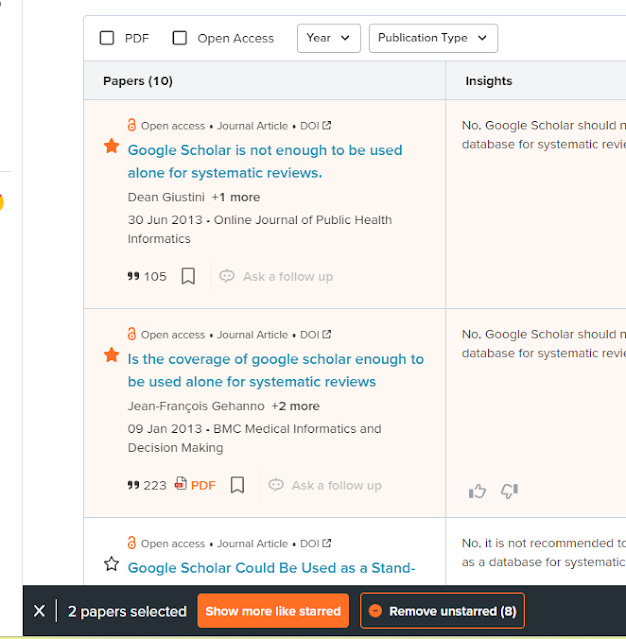
Task: Open the Publication Type dropdown
Action: point(433,38)
